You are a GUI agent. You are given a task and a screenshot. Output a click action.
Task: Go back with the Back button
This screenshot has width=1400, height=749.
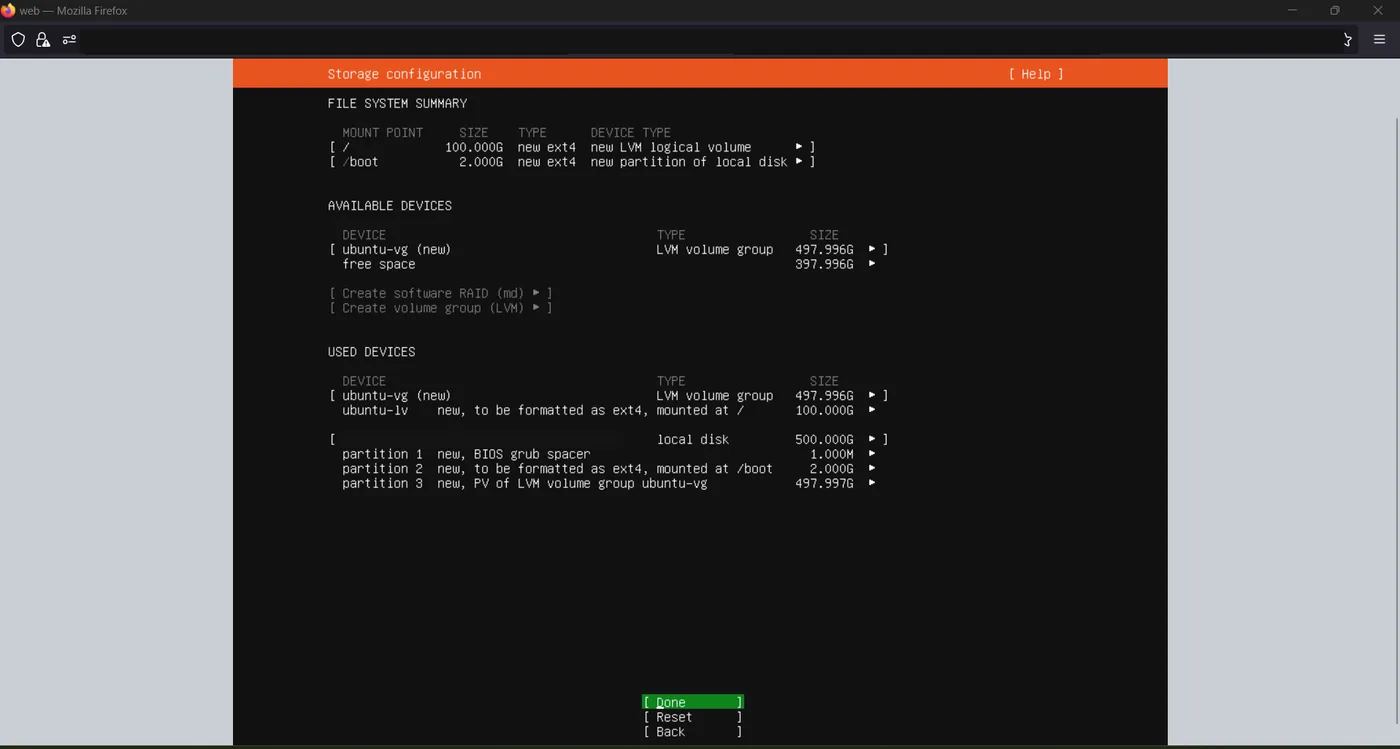pos(693,732)
